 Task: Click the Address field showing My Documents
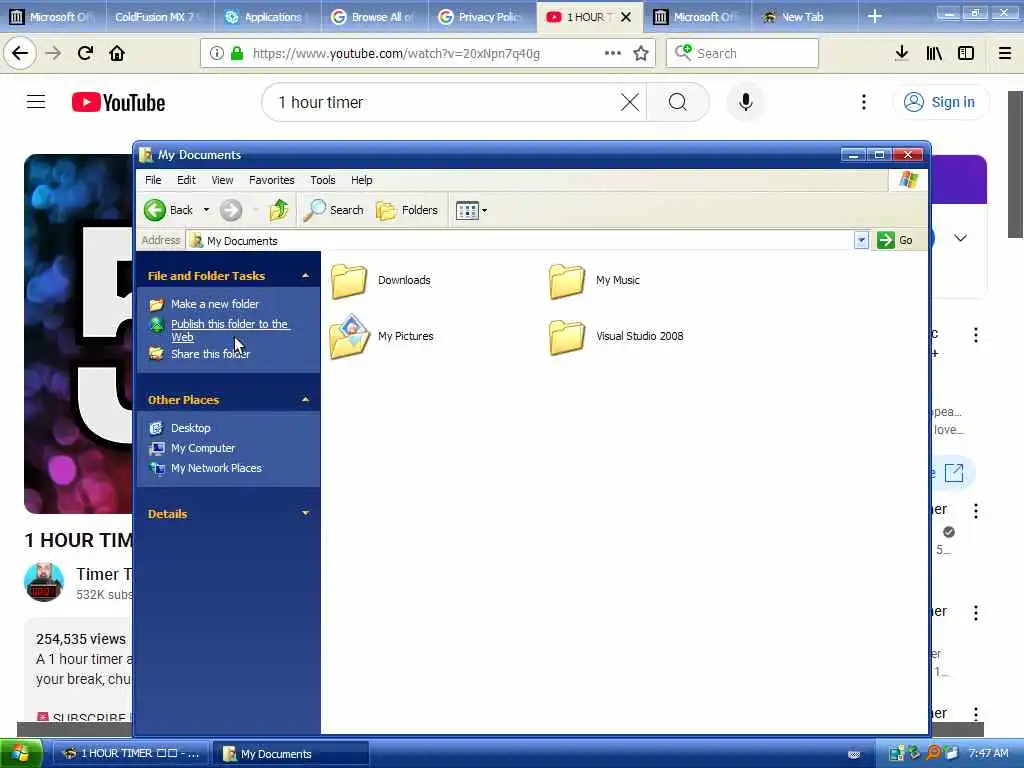[x=520, y=241]
